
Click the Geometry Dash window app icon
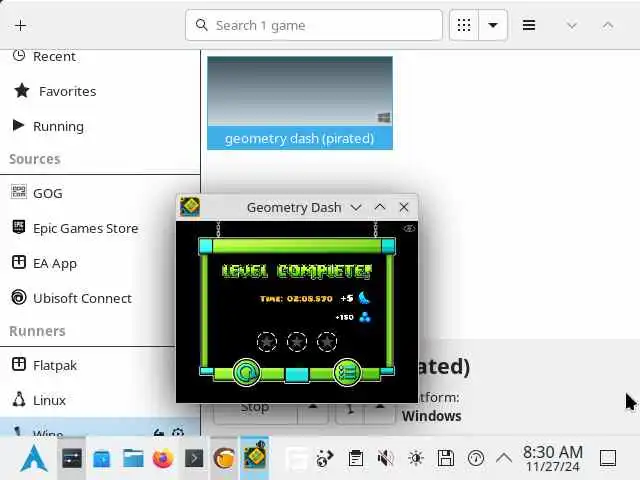pos(190,207)
